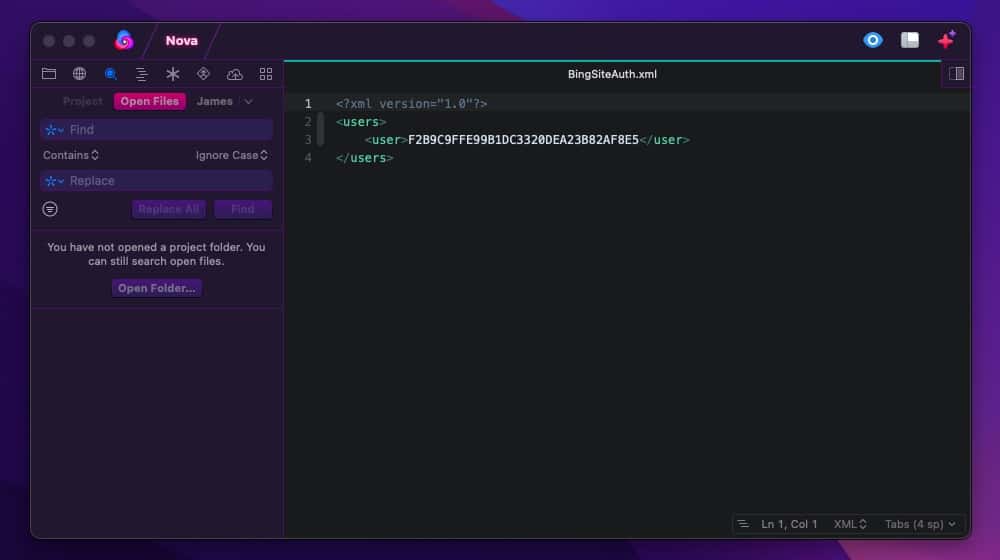Click the Find button
Viewport: 1000px width, 560px height.
click(x=243, y=209)
